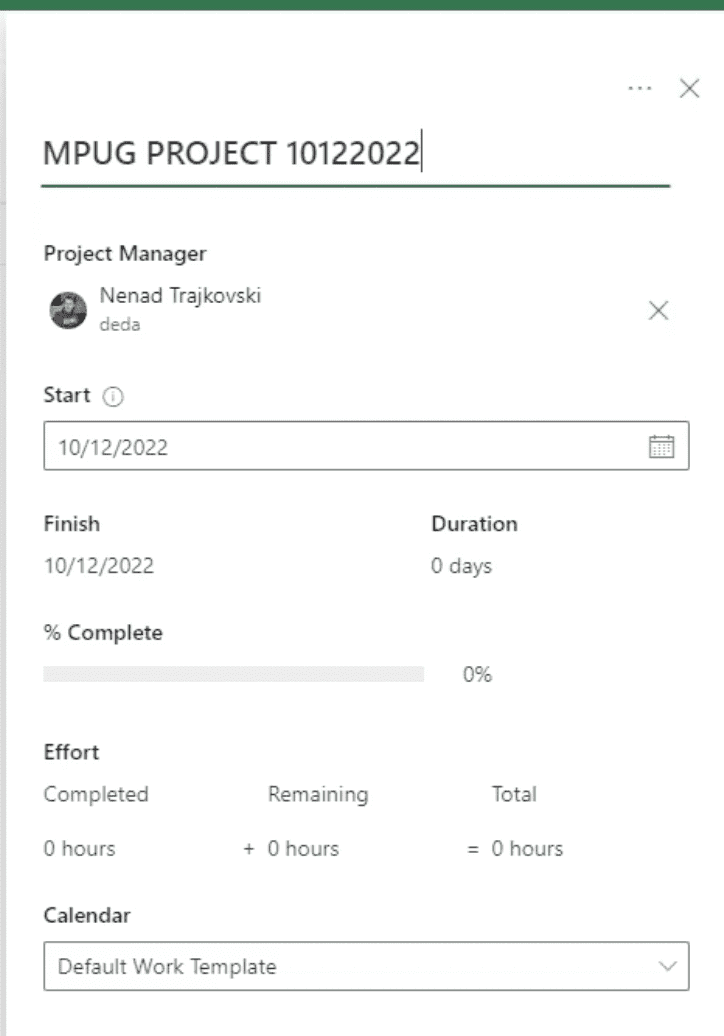The height and width of the screenshot is (1036, 724).
Task: Click the 0% completion value
Action: 478,675
